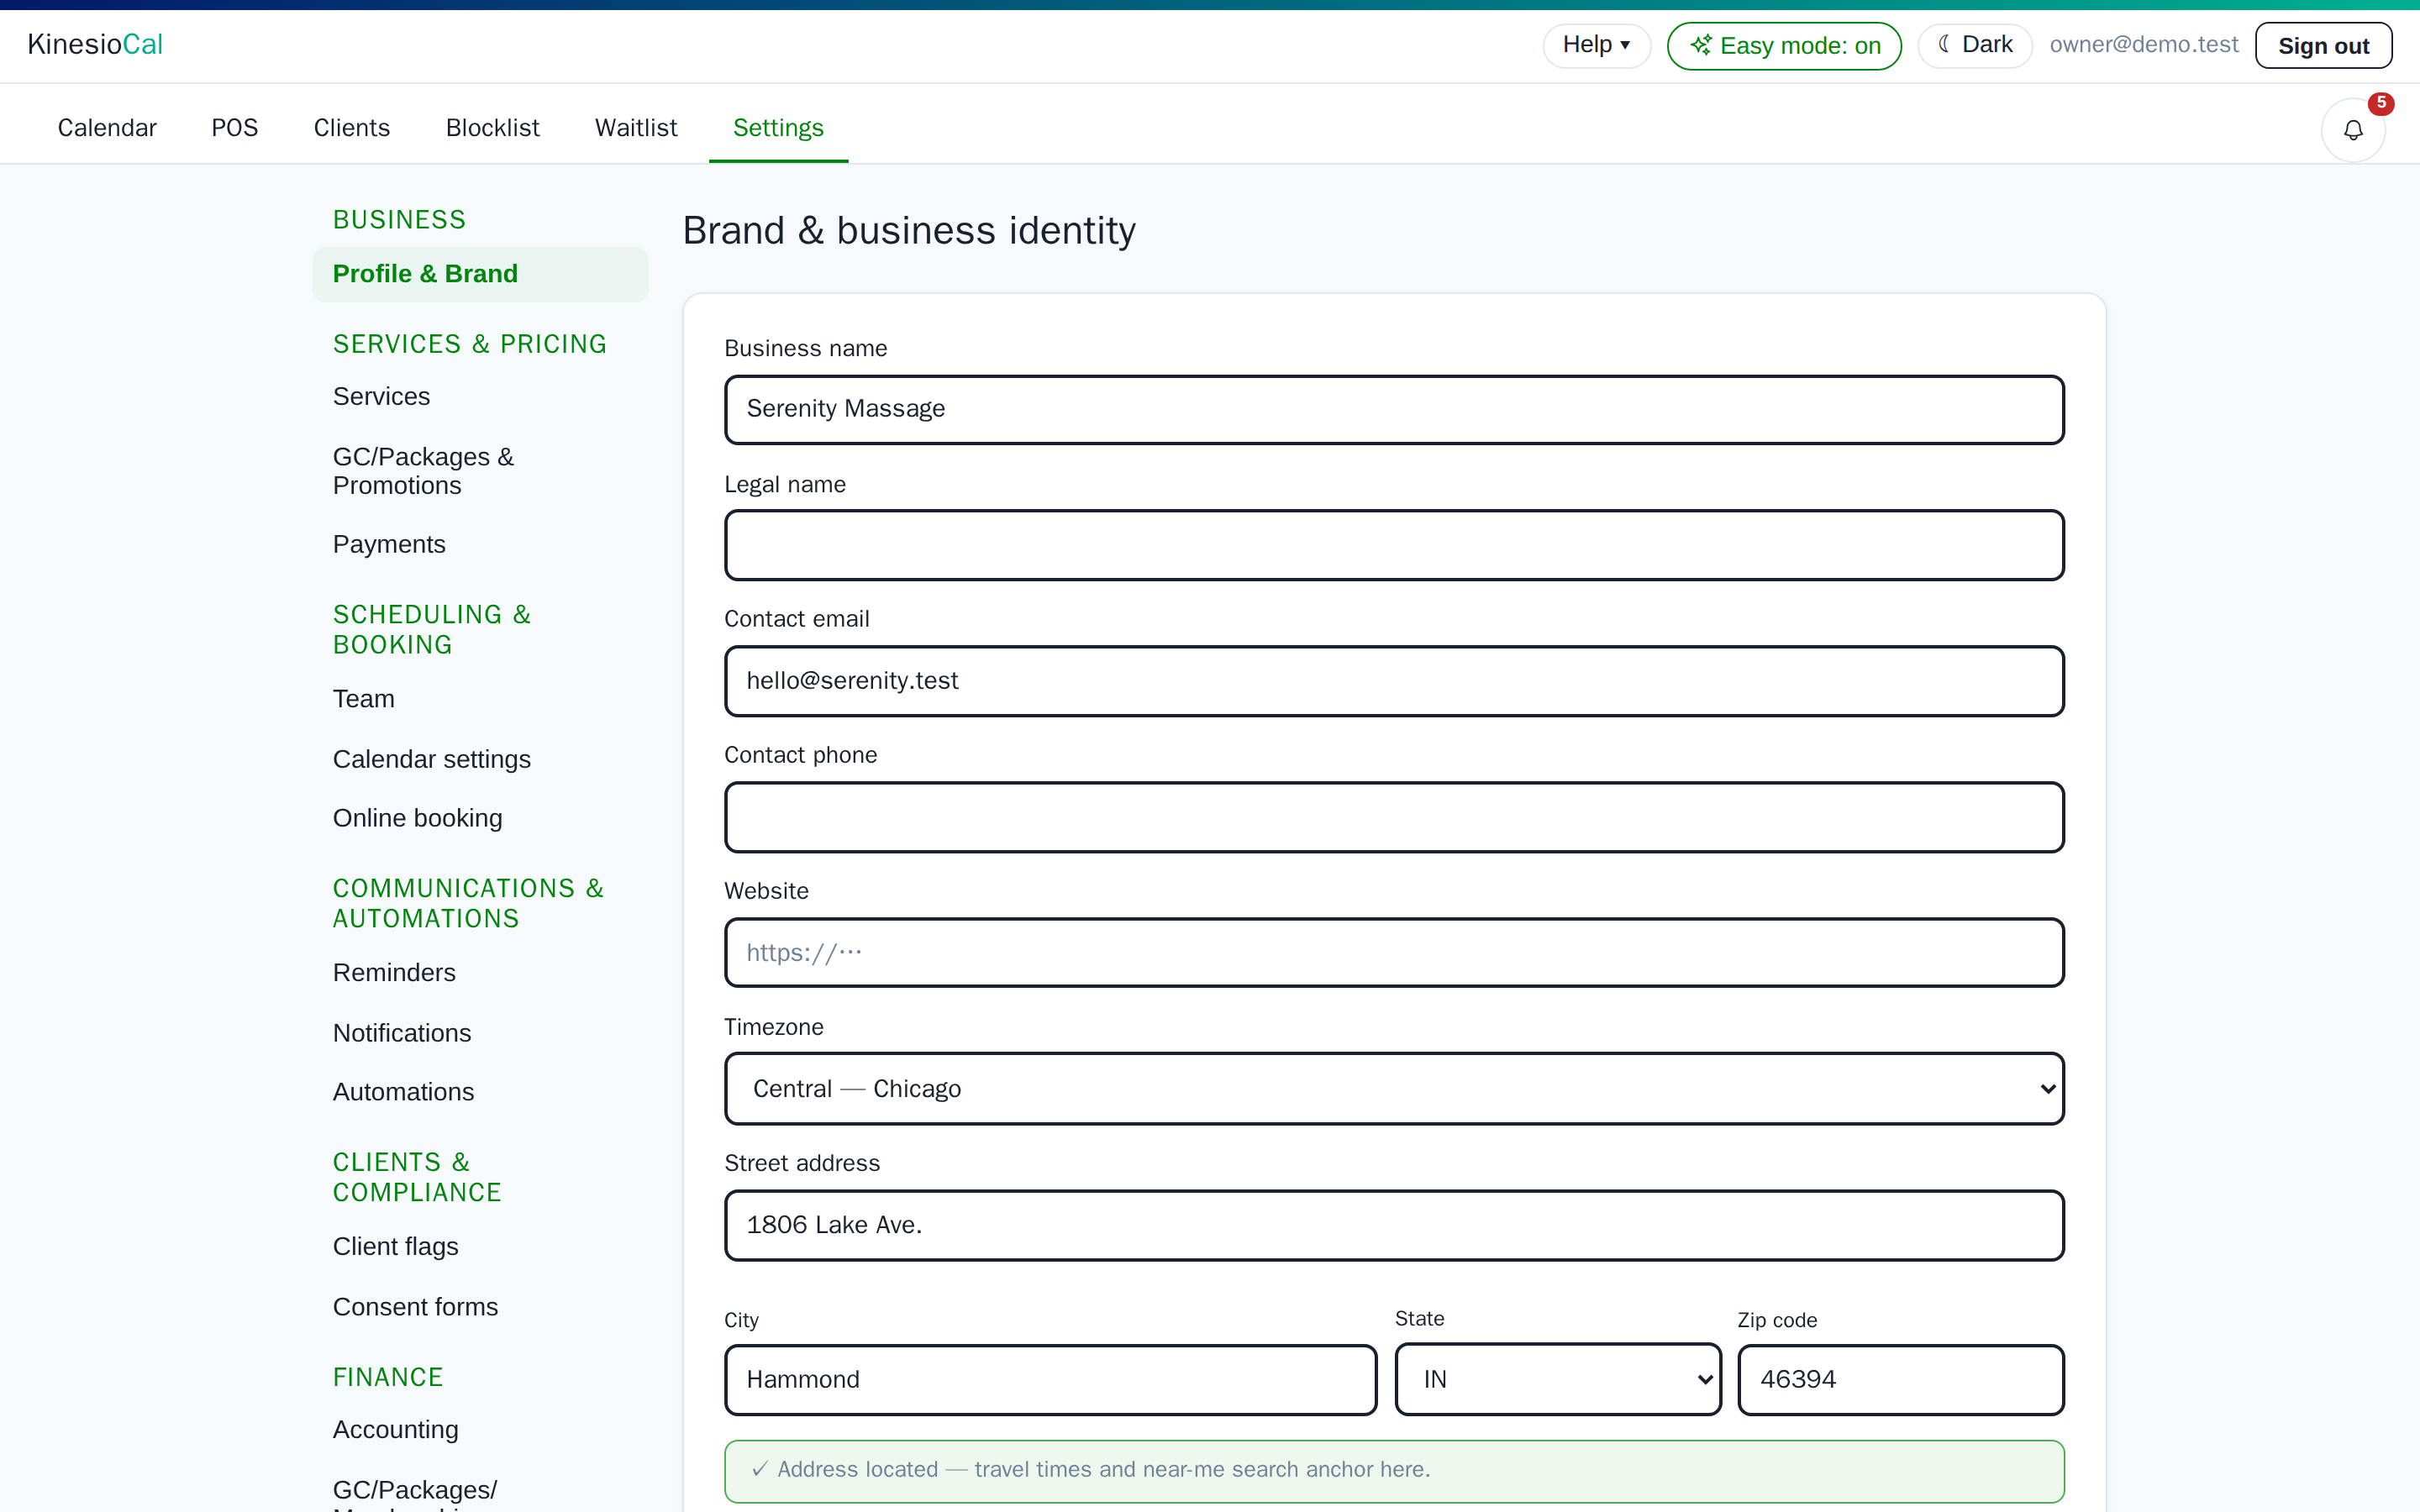Go to GC/Packages & Promotions
Screen dimensions: 2420x1512
click(480, 471)
